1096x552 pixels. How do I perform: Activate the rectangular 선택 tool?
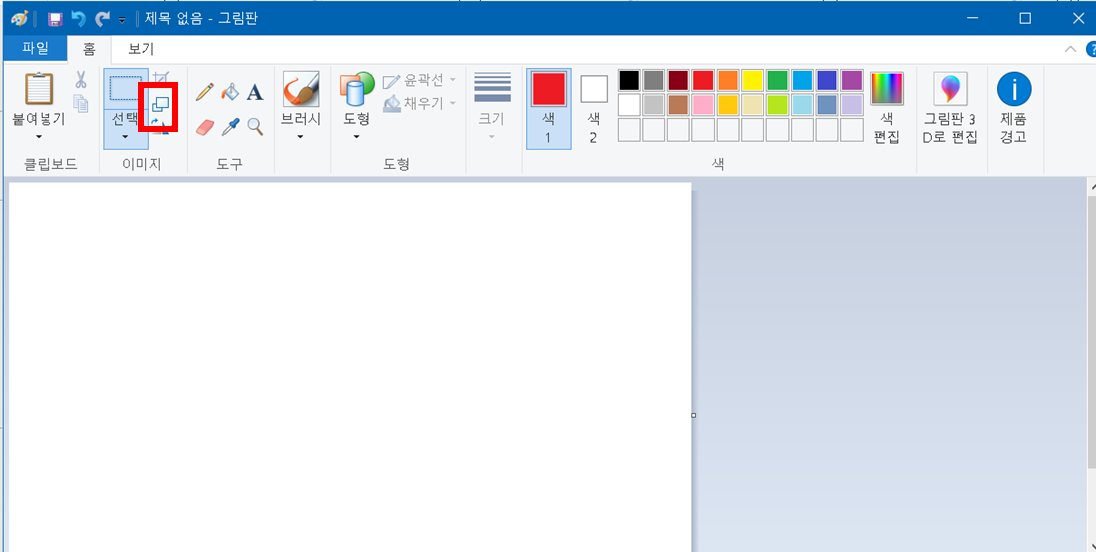(126, 89)
